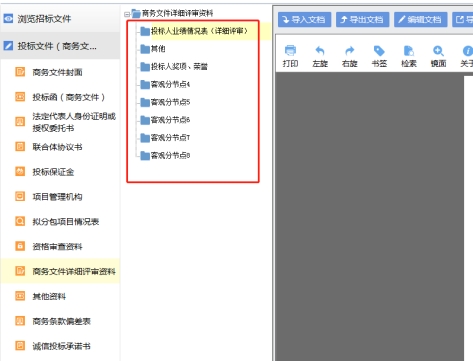Click the 镜面 magnifier icon
473x361 pixels.
438,51
